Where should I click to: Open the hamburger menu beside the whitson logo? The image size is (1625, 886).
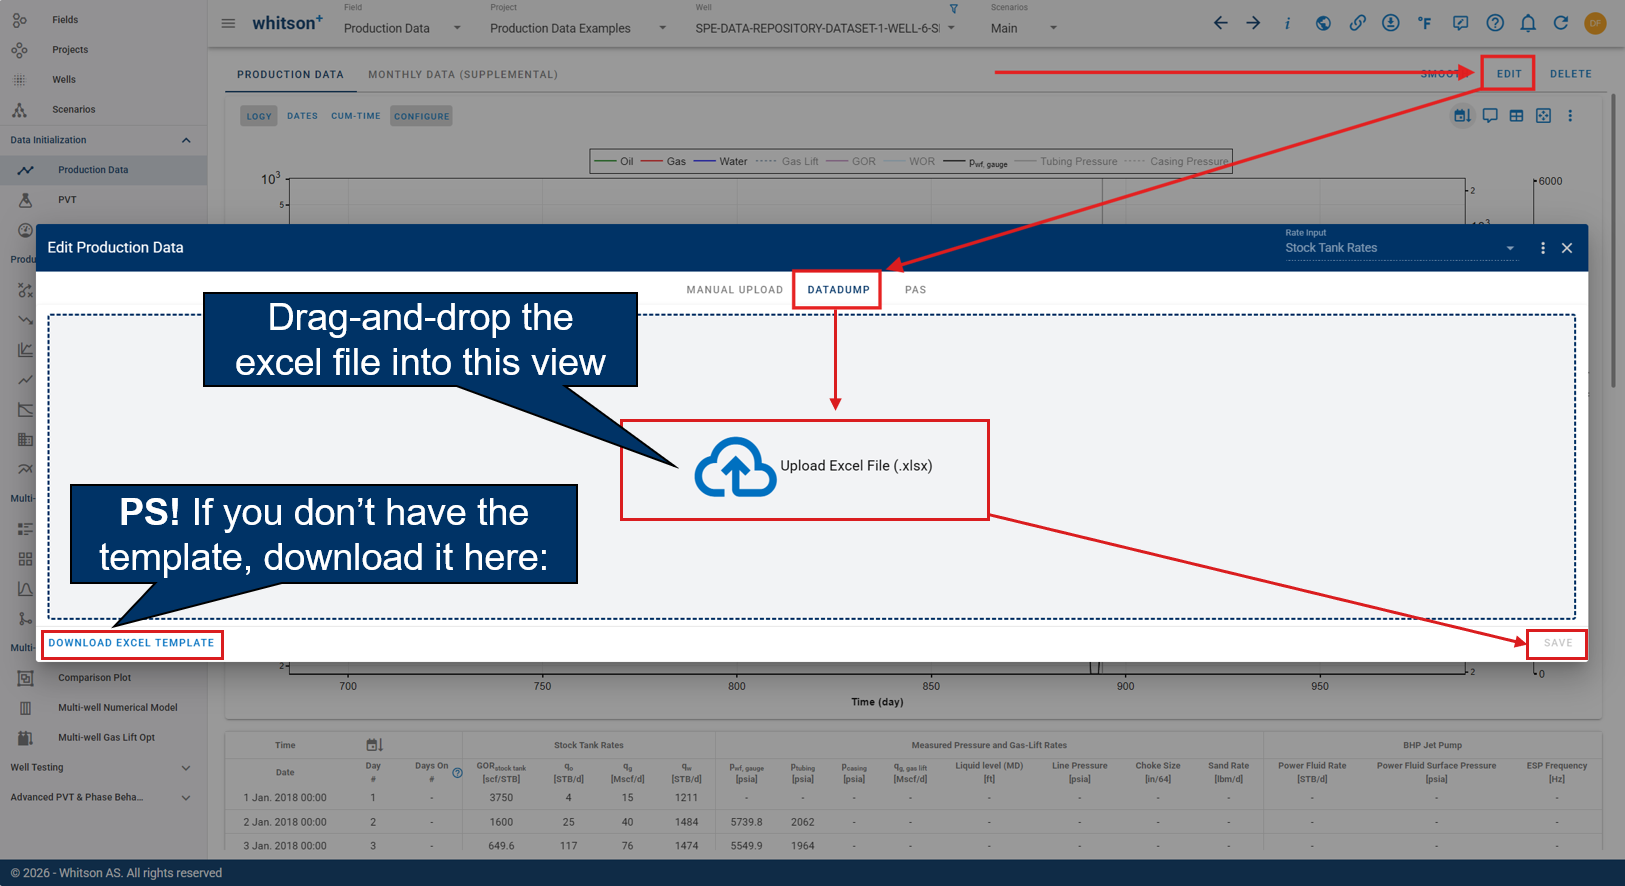point(228,23)
